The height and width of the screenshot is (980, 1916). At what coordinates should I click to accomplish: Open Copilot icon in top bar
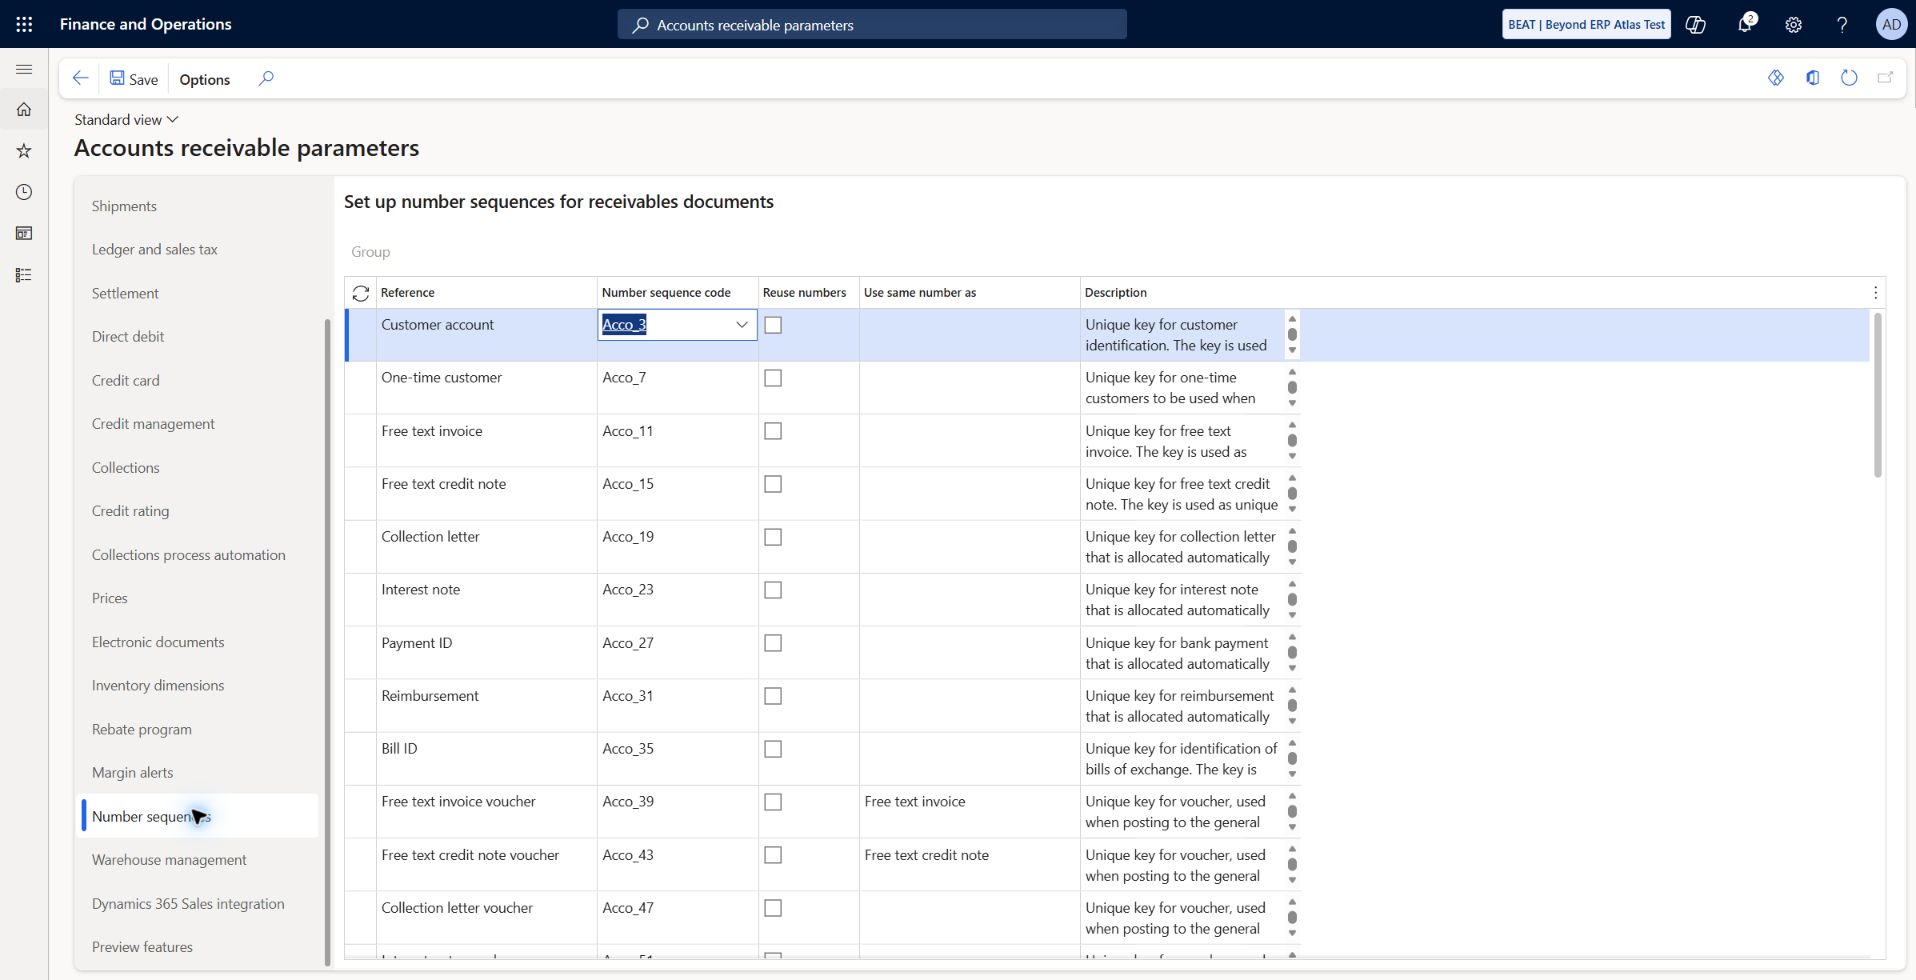(x=1696, y=24)
